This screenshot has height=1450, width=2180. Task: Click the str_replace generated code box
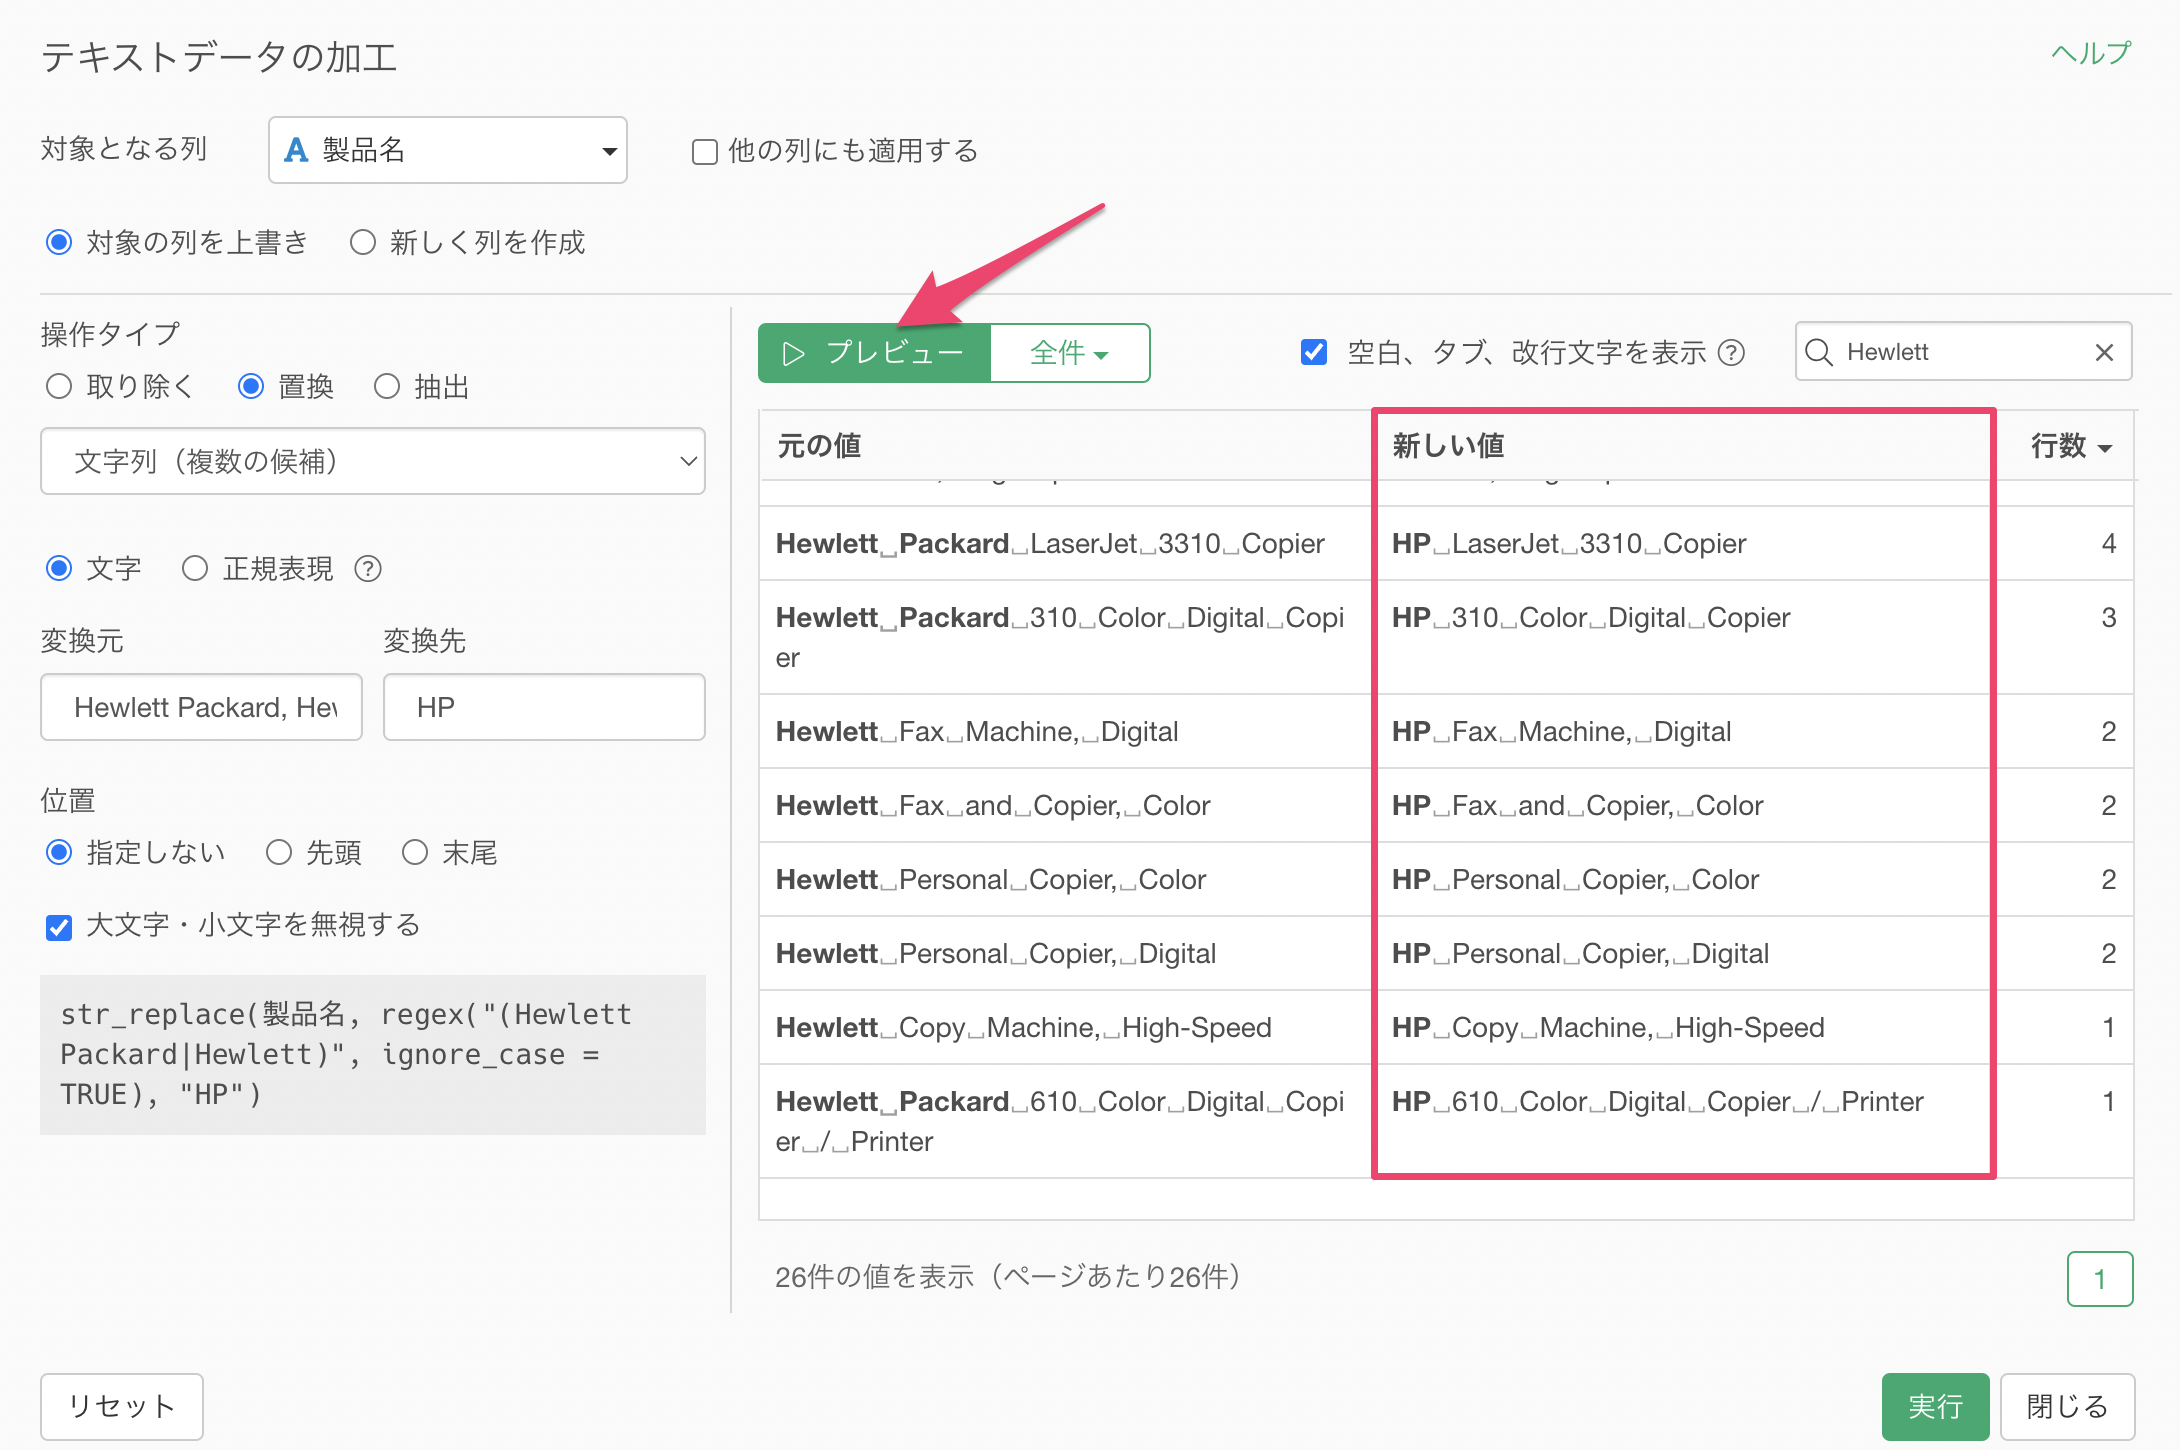373,1054
